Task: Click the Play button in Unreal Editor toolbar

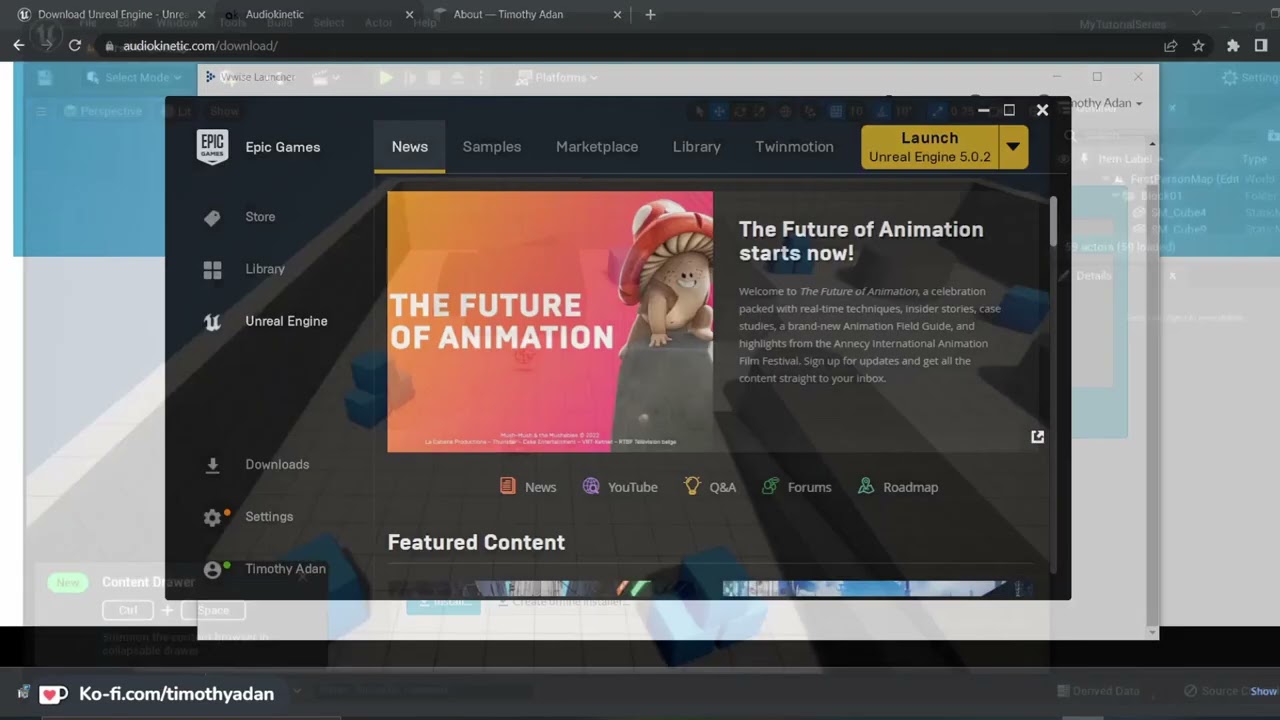Action: click(386, 78)
